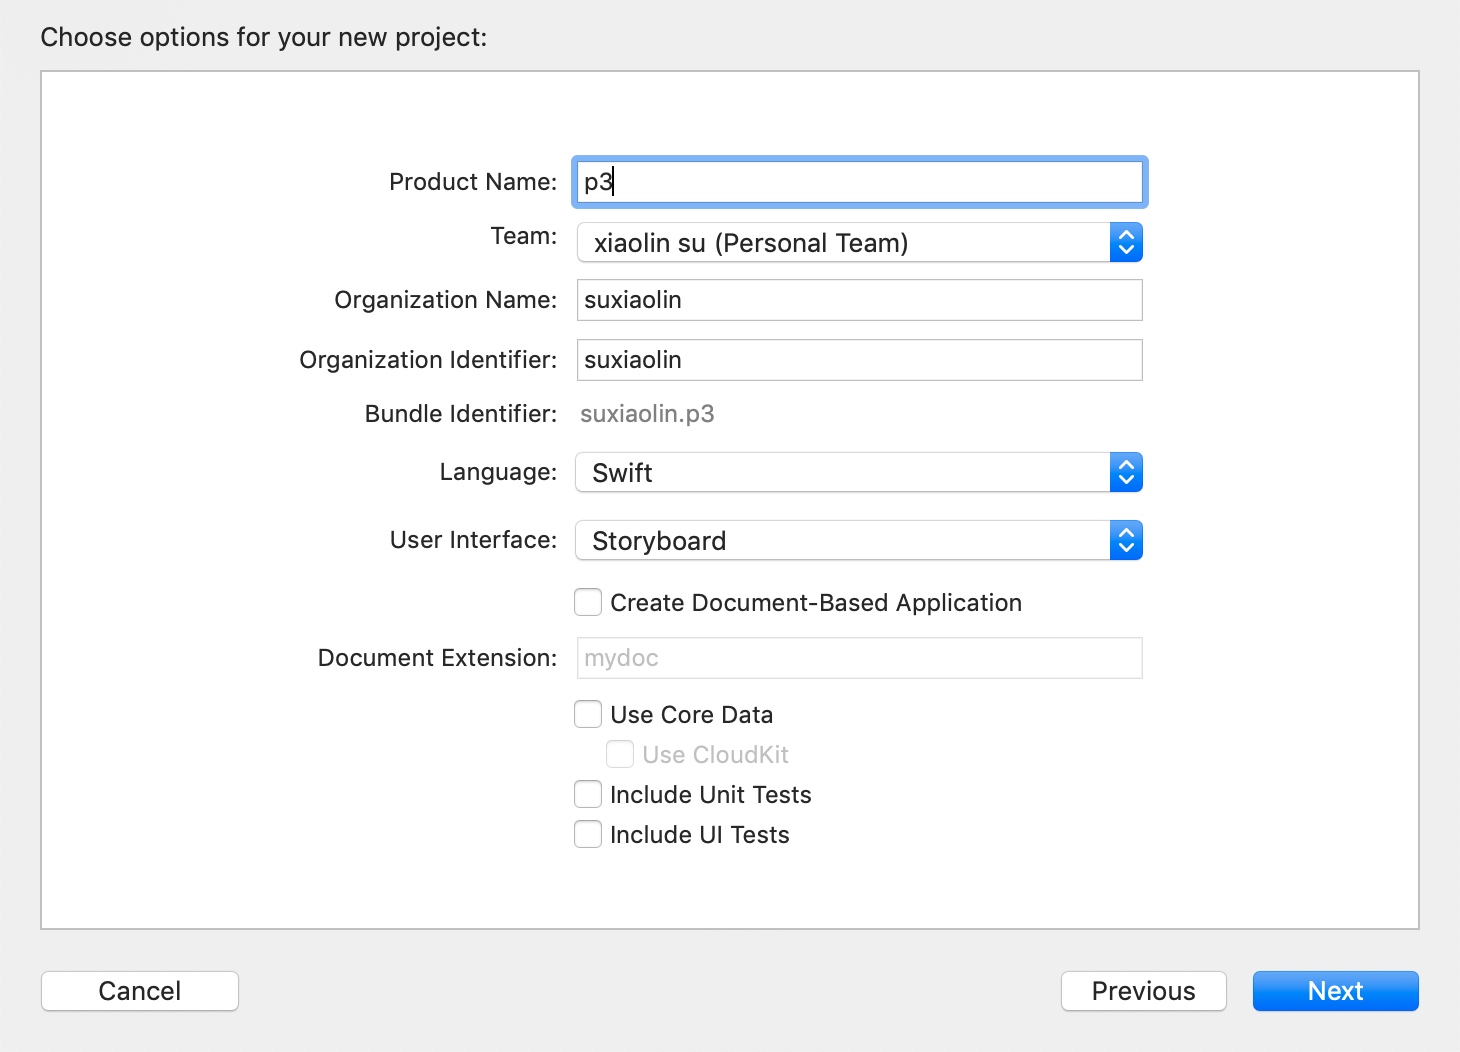Click the Cancel button
Screen dimensions: 1460x1052
coord(140,991)
